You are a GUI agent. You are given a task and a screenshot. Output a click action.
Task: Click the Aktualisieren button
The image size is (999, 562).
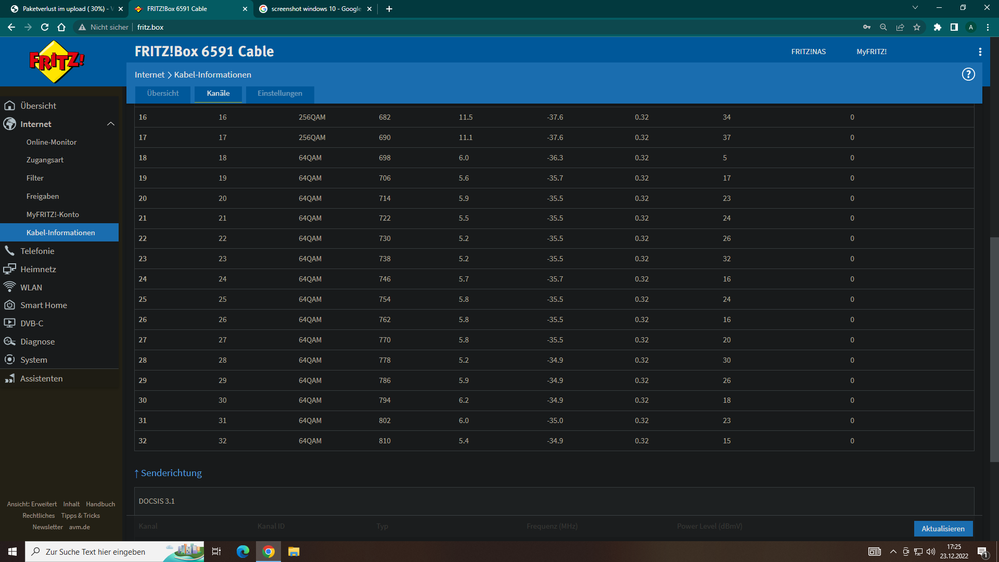point(943,529)
